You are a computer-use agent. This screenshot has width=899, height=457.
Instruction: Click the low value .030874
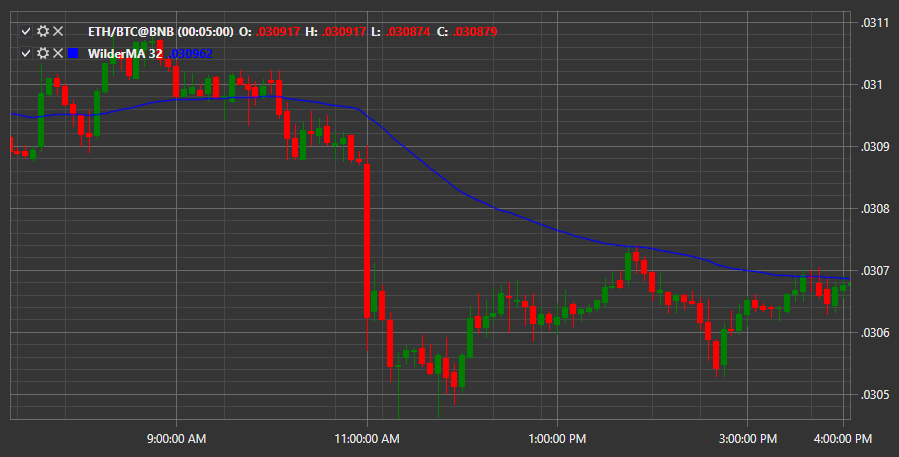(408, 32)
